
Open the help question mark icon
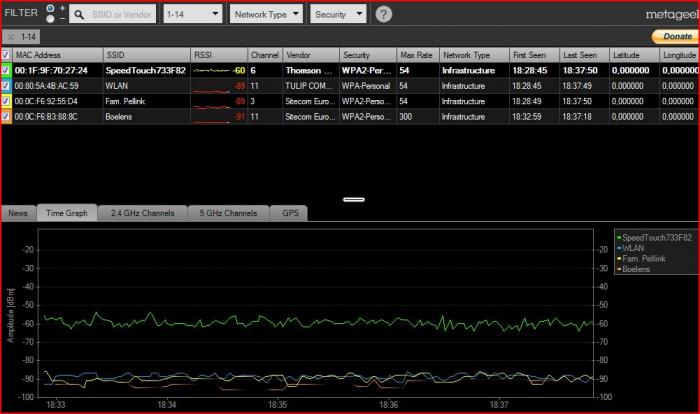383,14
